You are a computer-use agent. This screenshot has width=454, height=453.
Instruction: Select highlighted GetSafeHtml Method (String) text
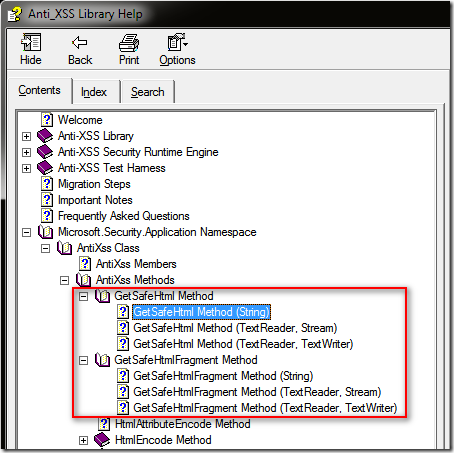201,312
